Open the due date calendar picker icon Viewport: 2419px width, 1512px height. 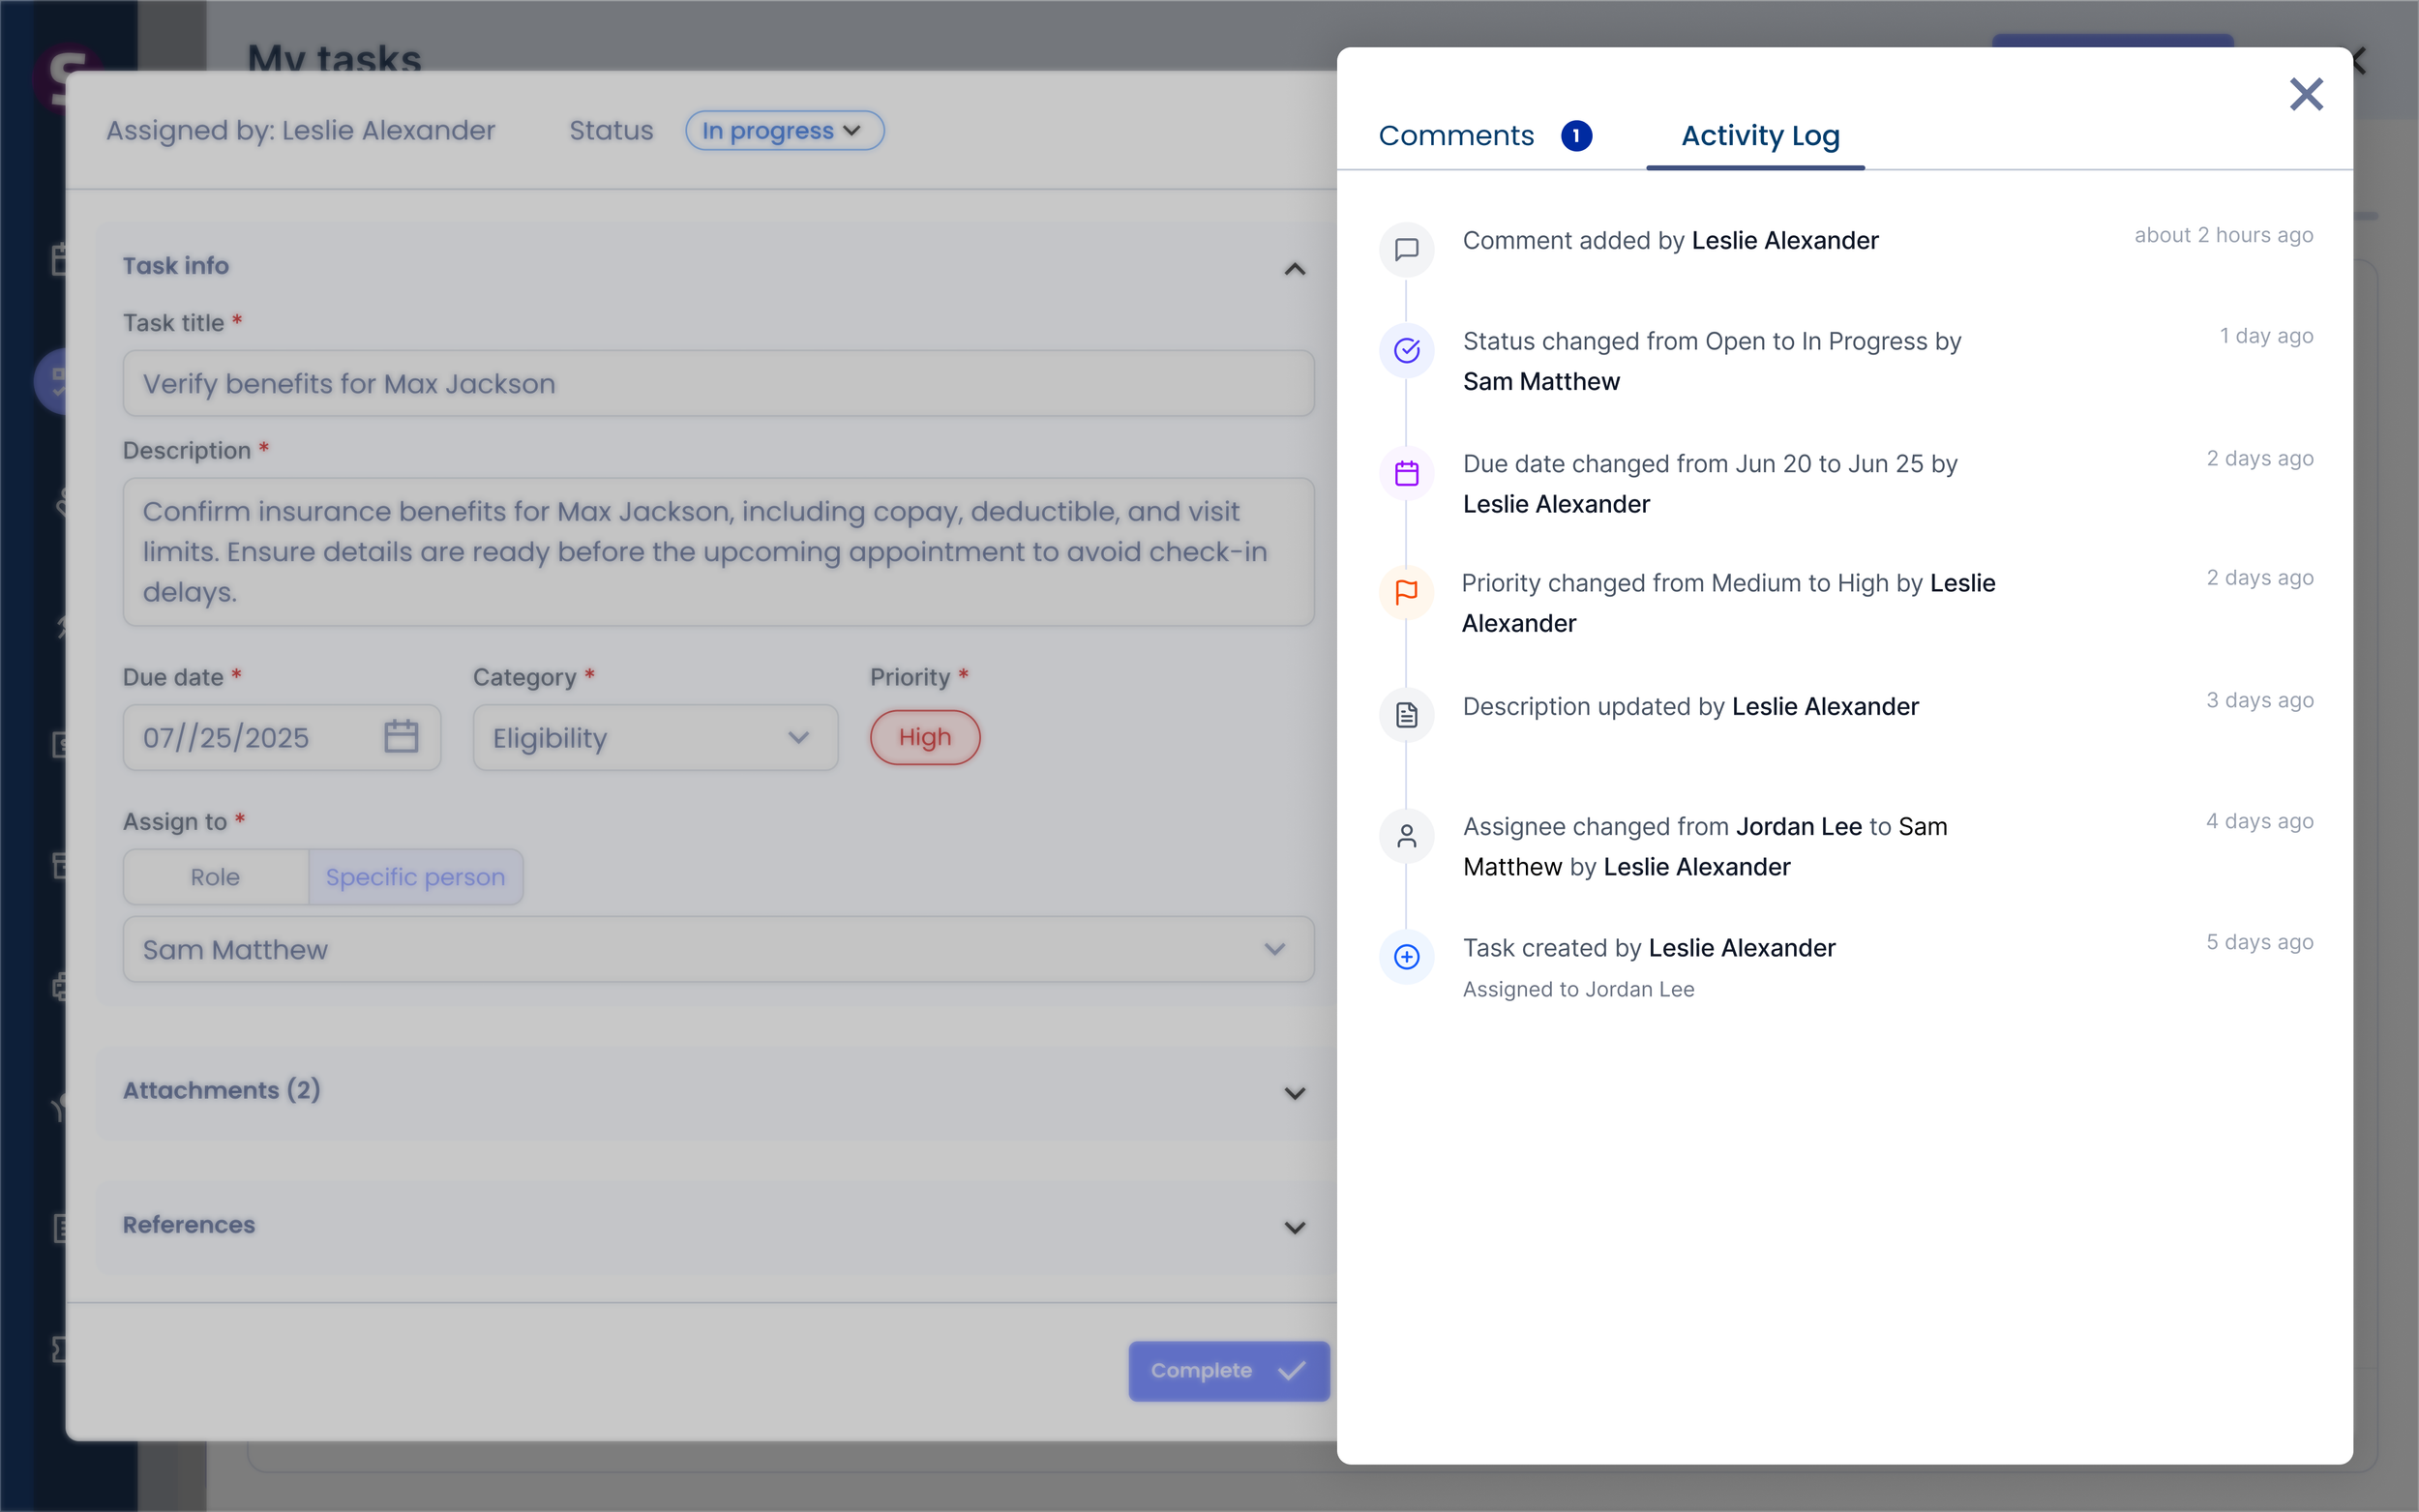point(401,737)
